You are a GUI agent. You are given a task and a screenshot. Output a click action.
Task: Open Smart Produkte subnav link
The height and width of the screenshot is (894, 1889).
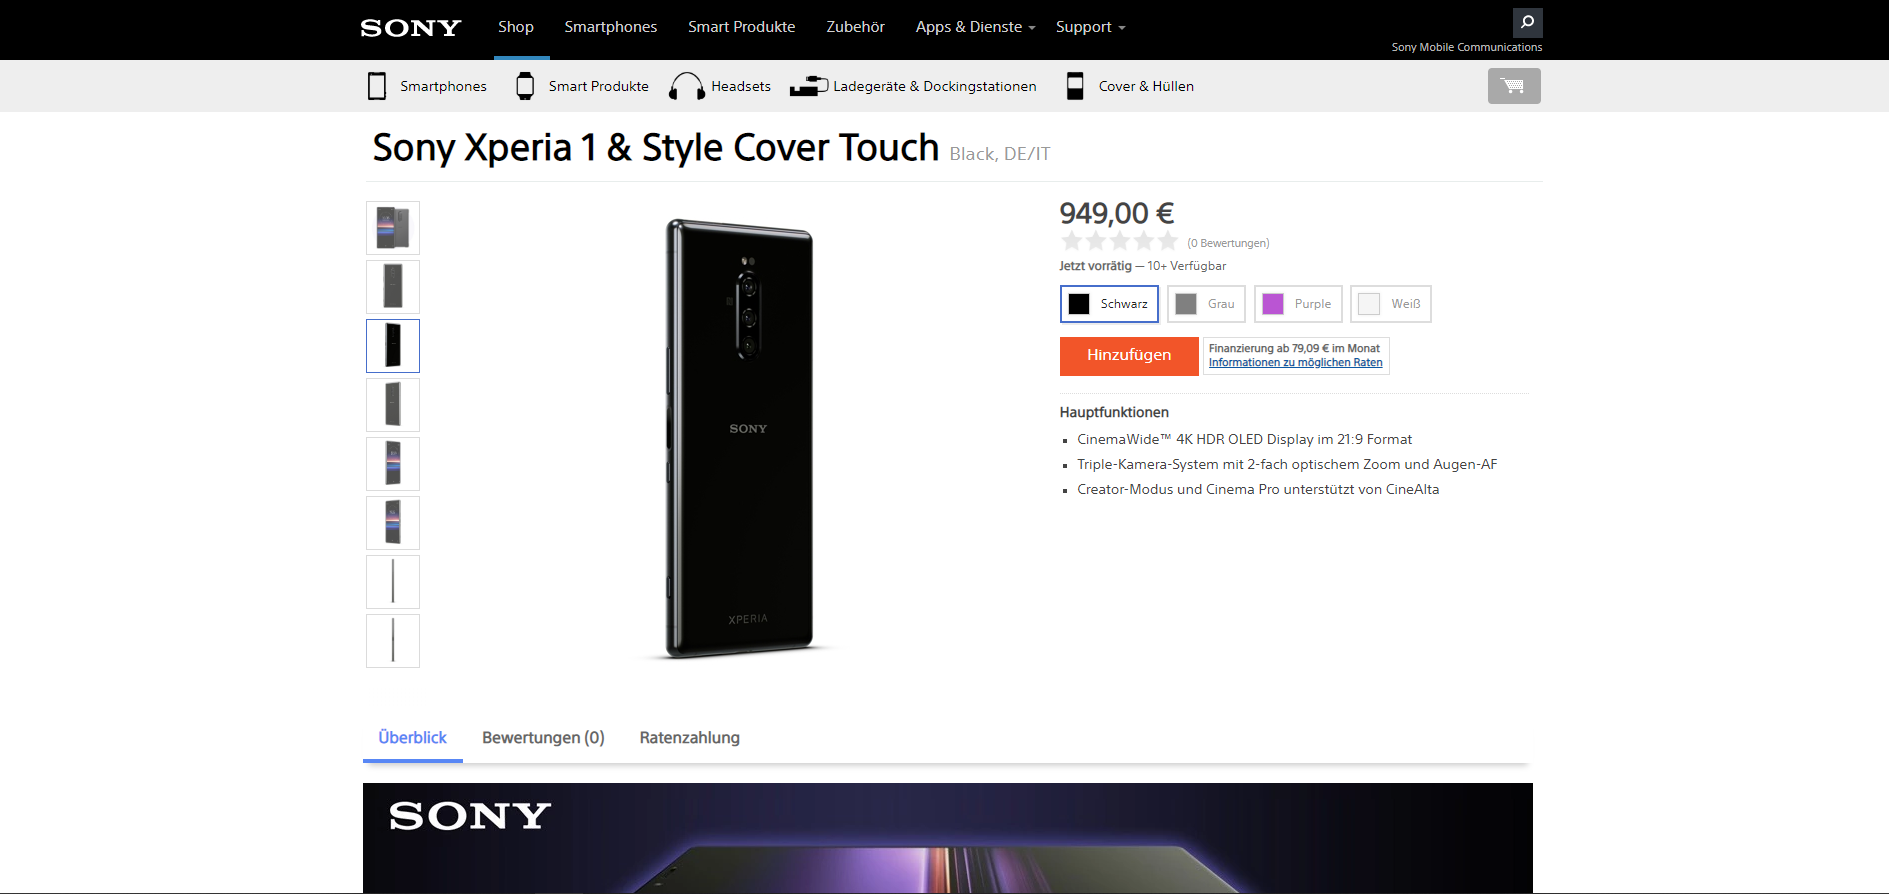coord(598,87)
